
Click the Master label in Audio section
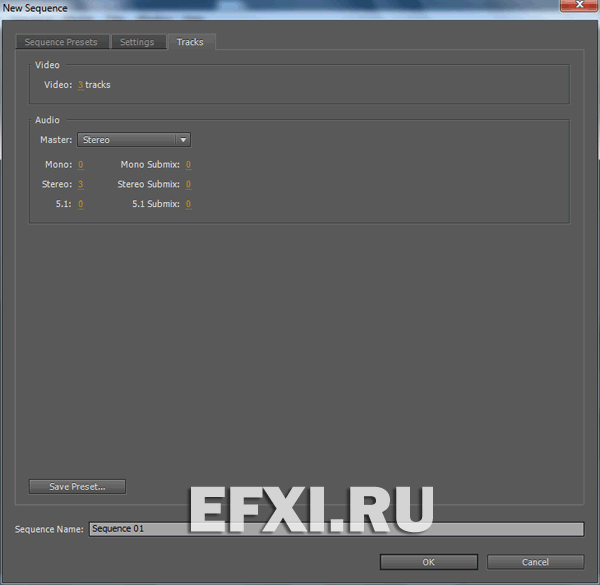55,140
